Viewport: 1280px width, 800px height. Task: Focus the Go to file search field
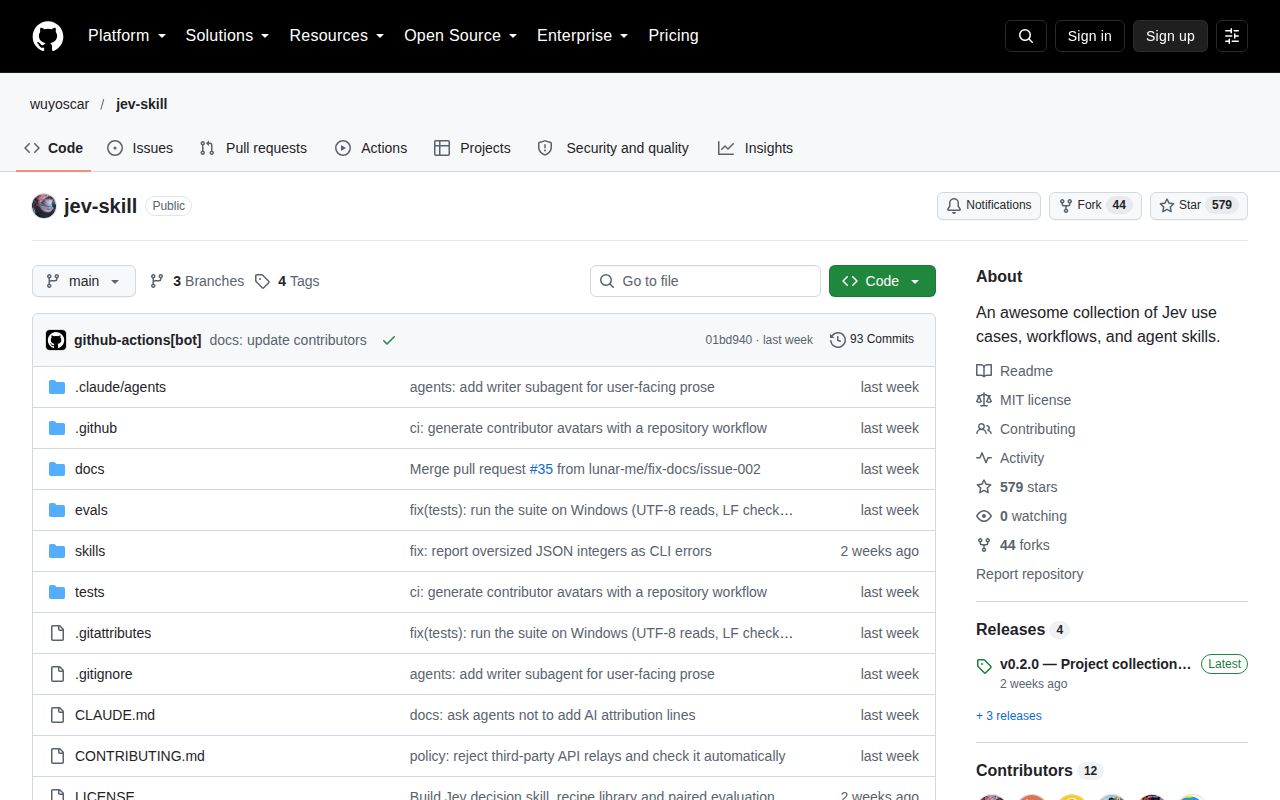[x=705, y=281]
